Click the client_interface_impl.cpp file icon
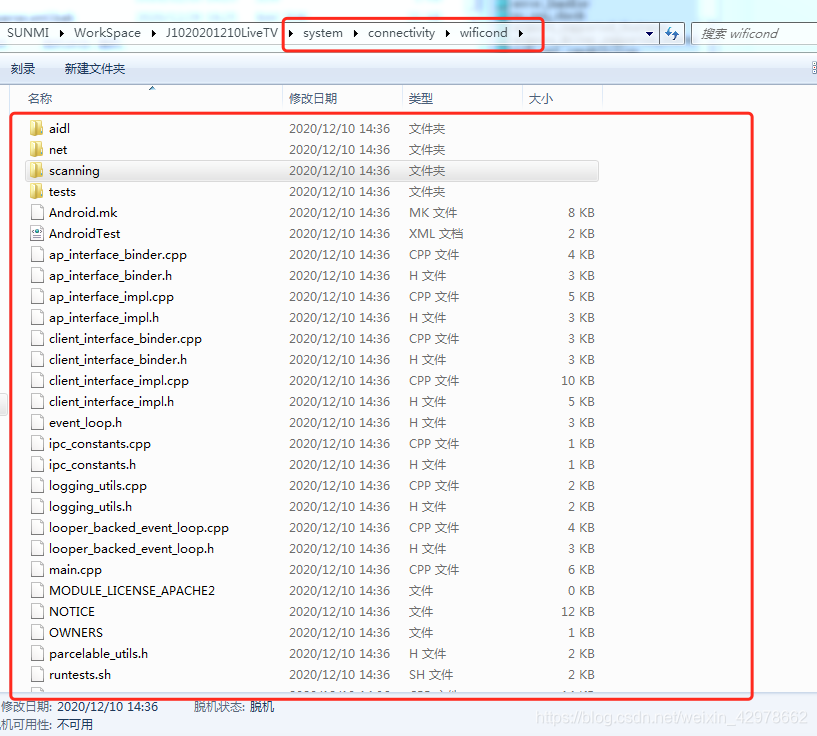The height and width of the screenshot is (736, 817). [x=37, y=380]
